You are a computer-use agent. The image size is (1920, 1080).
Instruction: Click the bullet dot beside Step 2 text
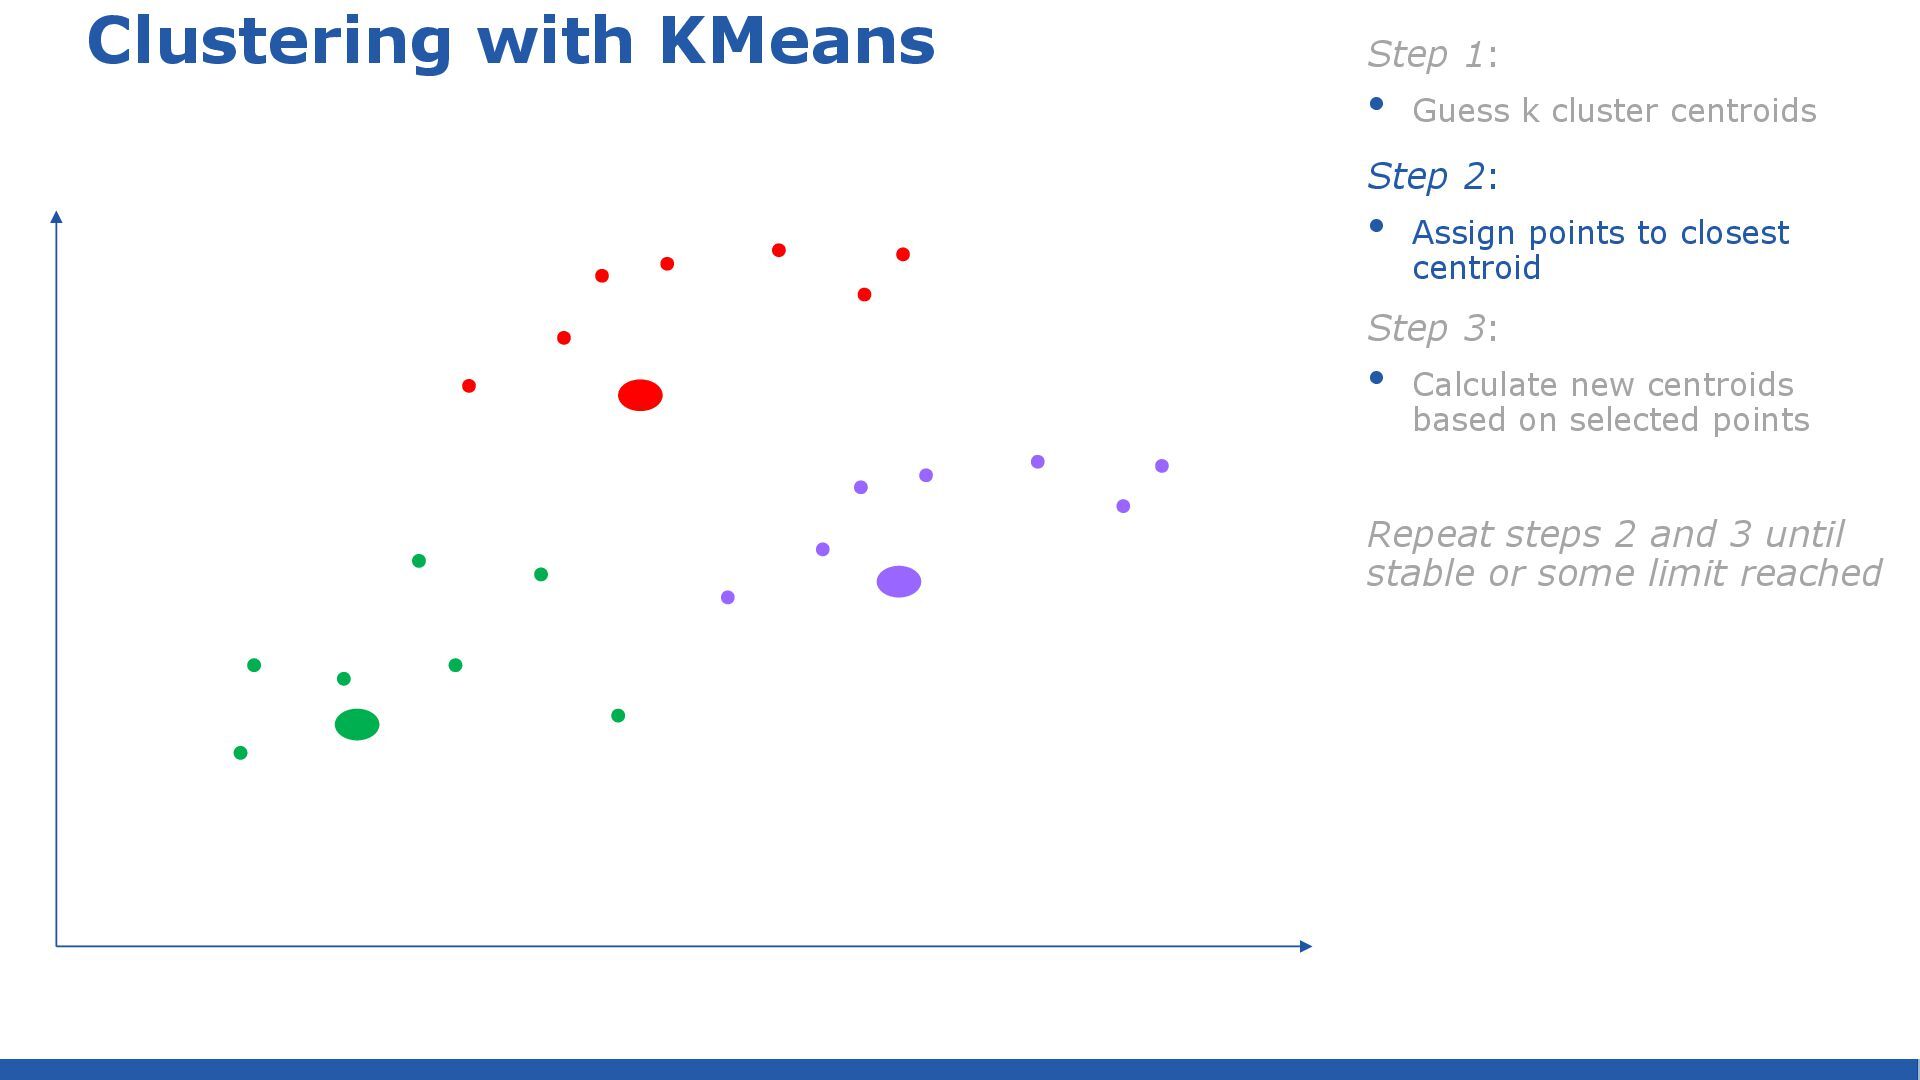(x=1377, y=226)
